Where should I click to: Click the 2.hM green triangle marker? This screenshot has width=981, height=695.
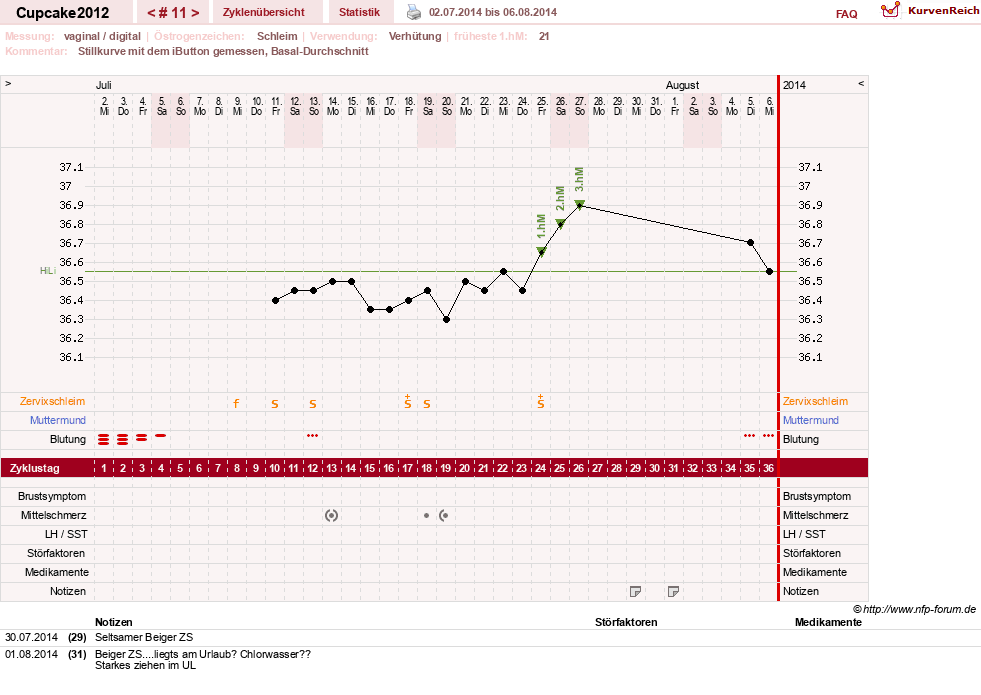[x=561, y=223]
